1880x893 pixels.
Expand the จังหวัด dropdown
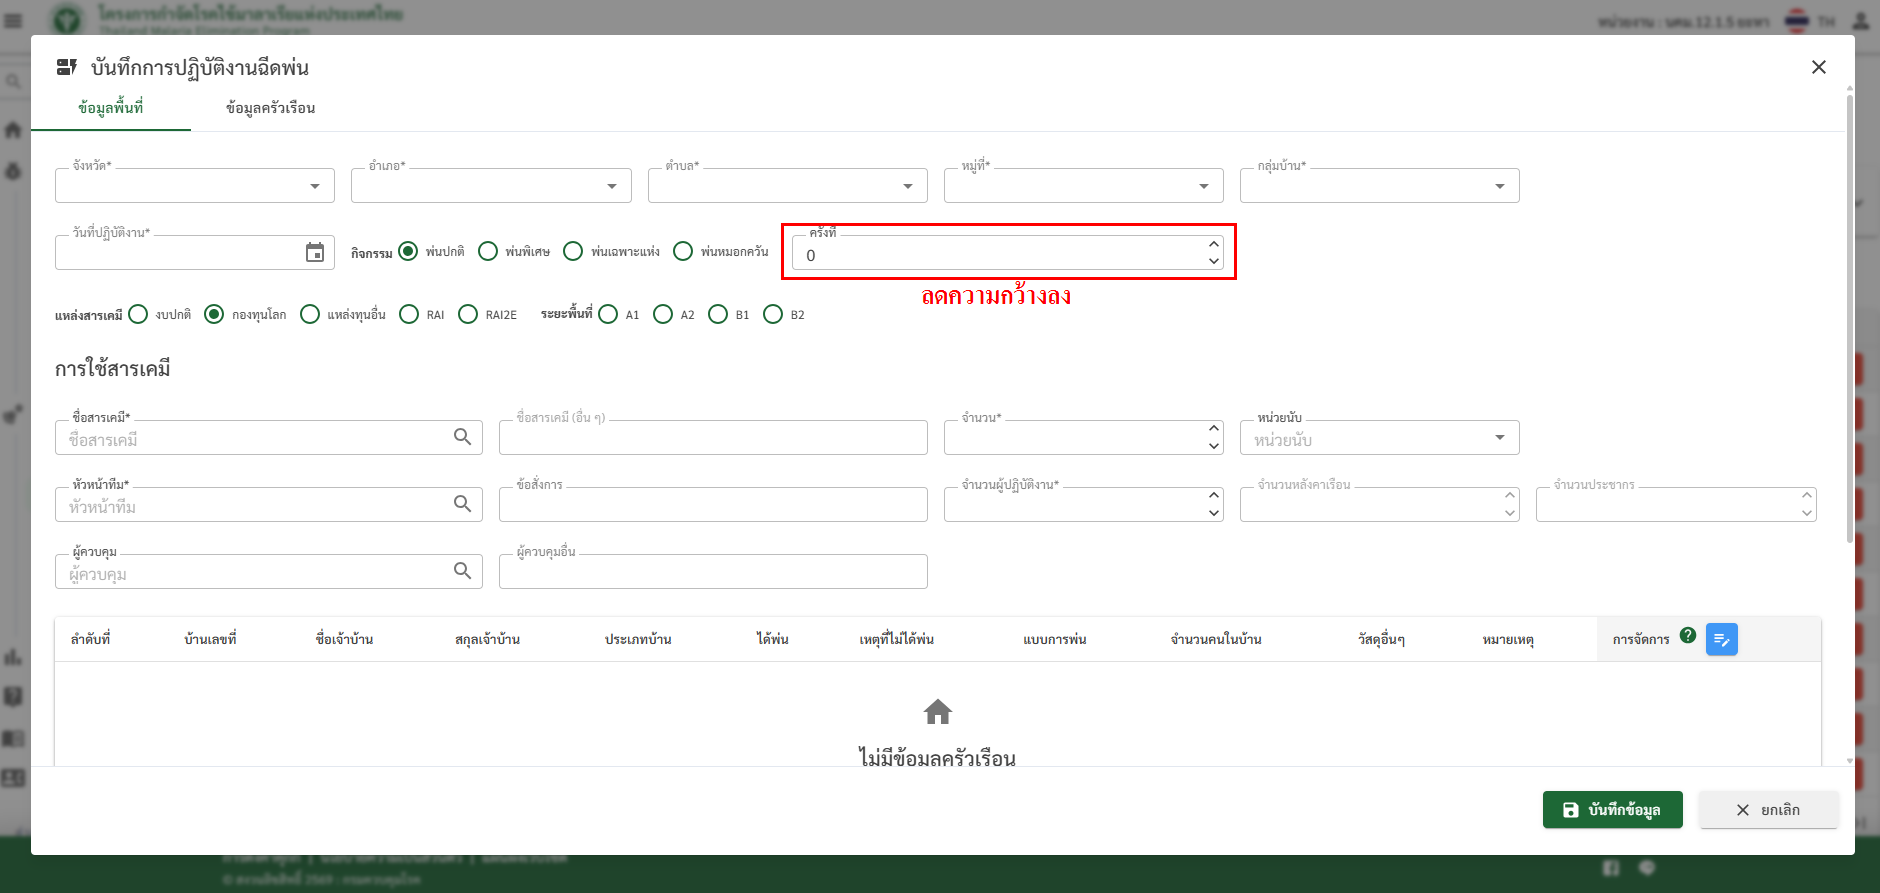(315, 186)
